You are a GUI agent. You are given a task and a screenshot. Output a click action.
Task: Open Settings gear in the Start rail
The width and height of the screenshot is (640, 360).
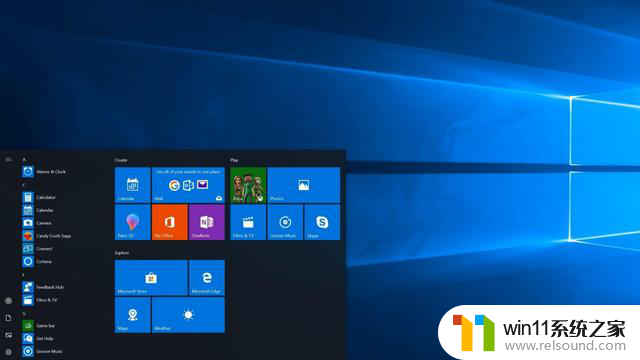9,352
